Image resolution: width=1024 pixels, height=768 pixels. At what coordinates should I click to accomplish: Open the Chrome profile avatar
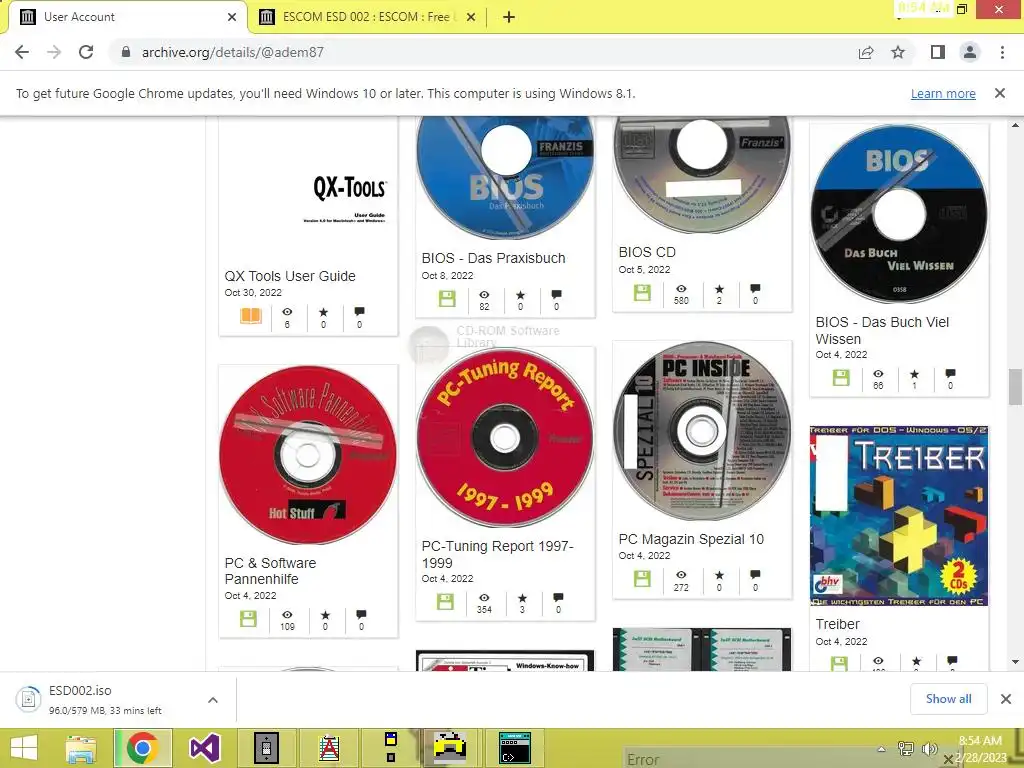tap(970, 52)
